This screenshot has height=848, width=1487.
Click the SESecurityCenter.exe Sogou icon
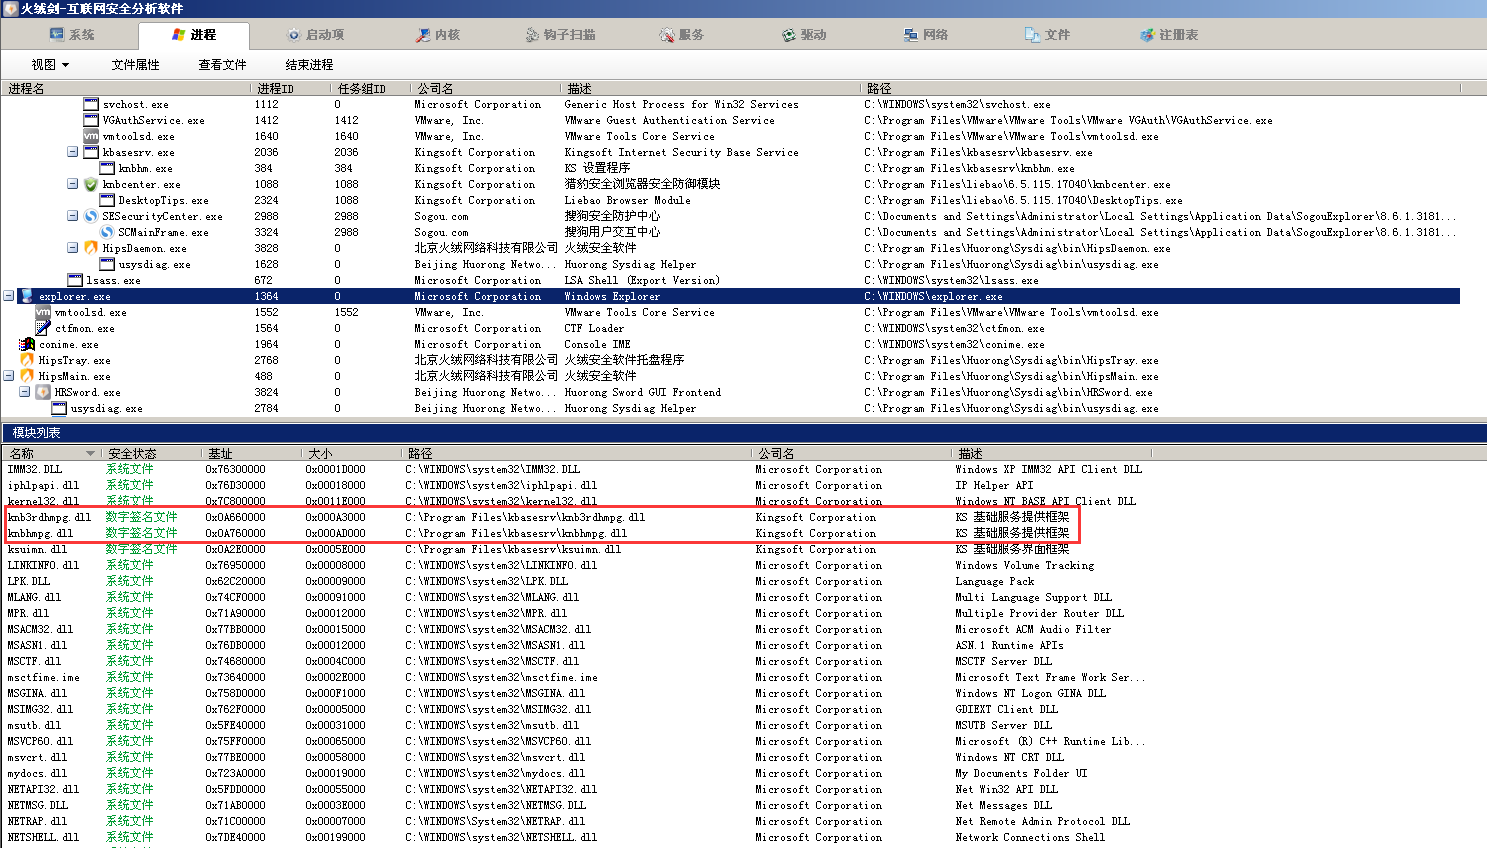pyautogui.click(x=91, y=216)
